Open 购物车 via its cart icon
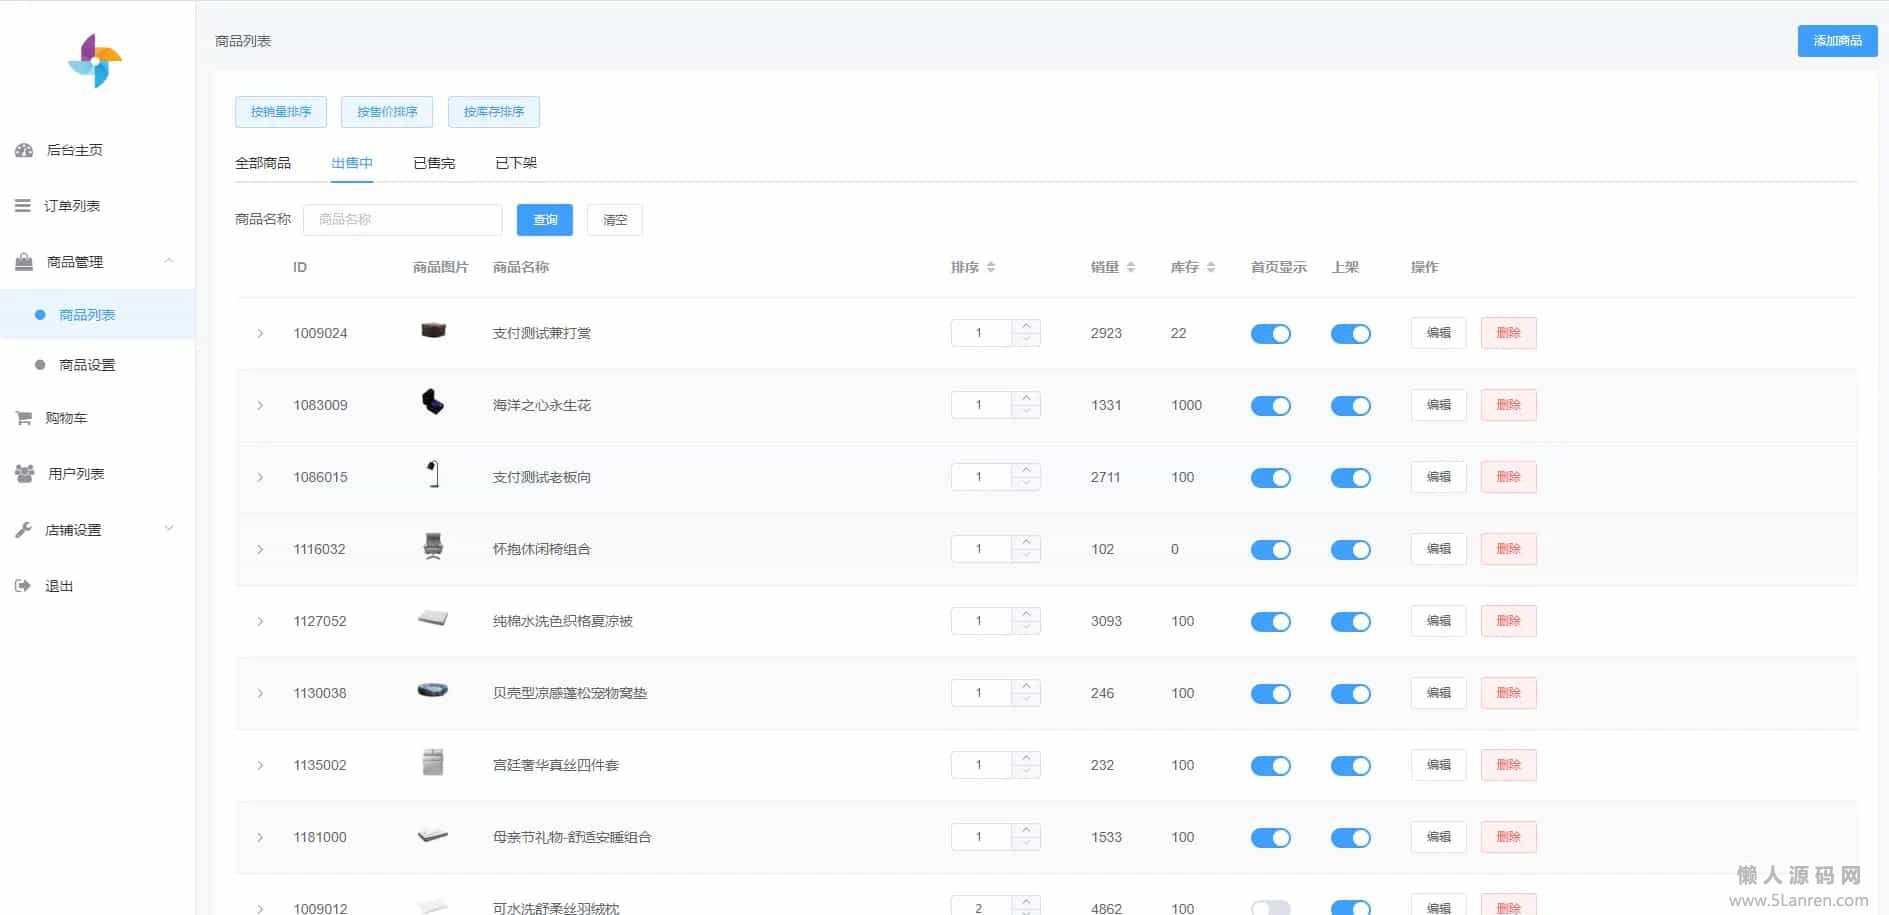This screenshot has width=1889, height=915. [x=23, y=418]
